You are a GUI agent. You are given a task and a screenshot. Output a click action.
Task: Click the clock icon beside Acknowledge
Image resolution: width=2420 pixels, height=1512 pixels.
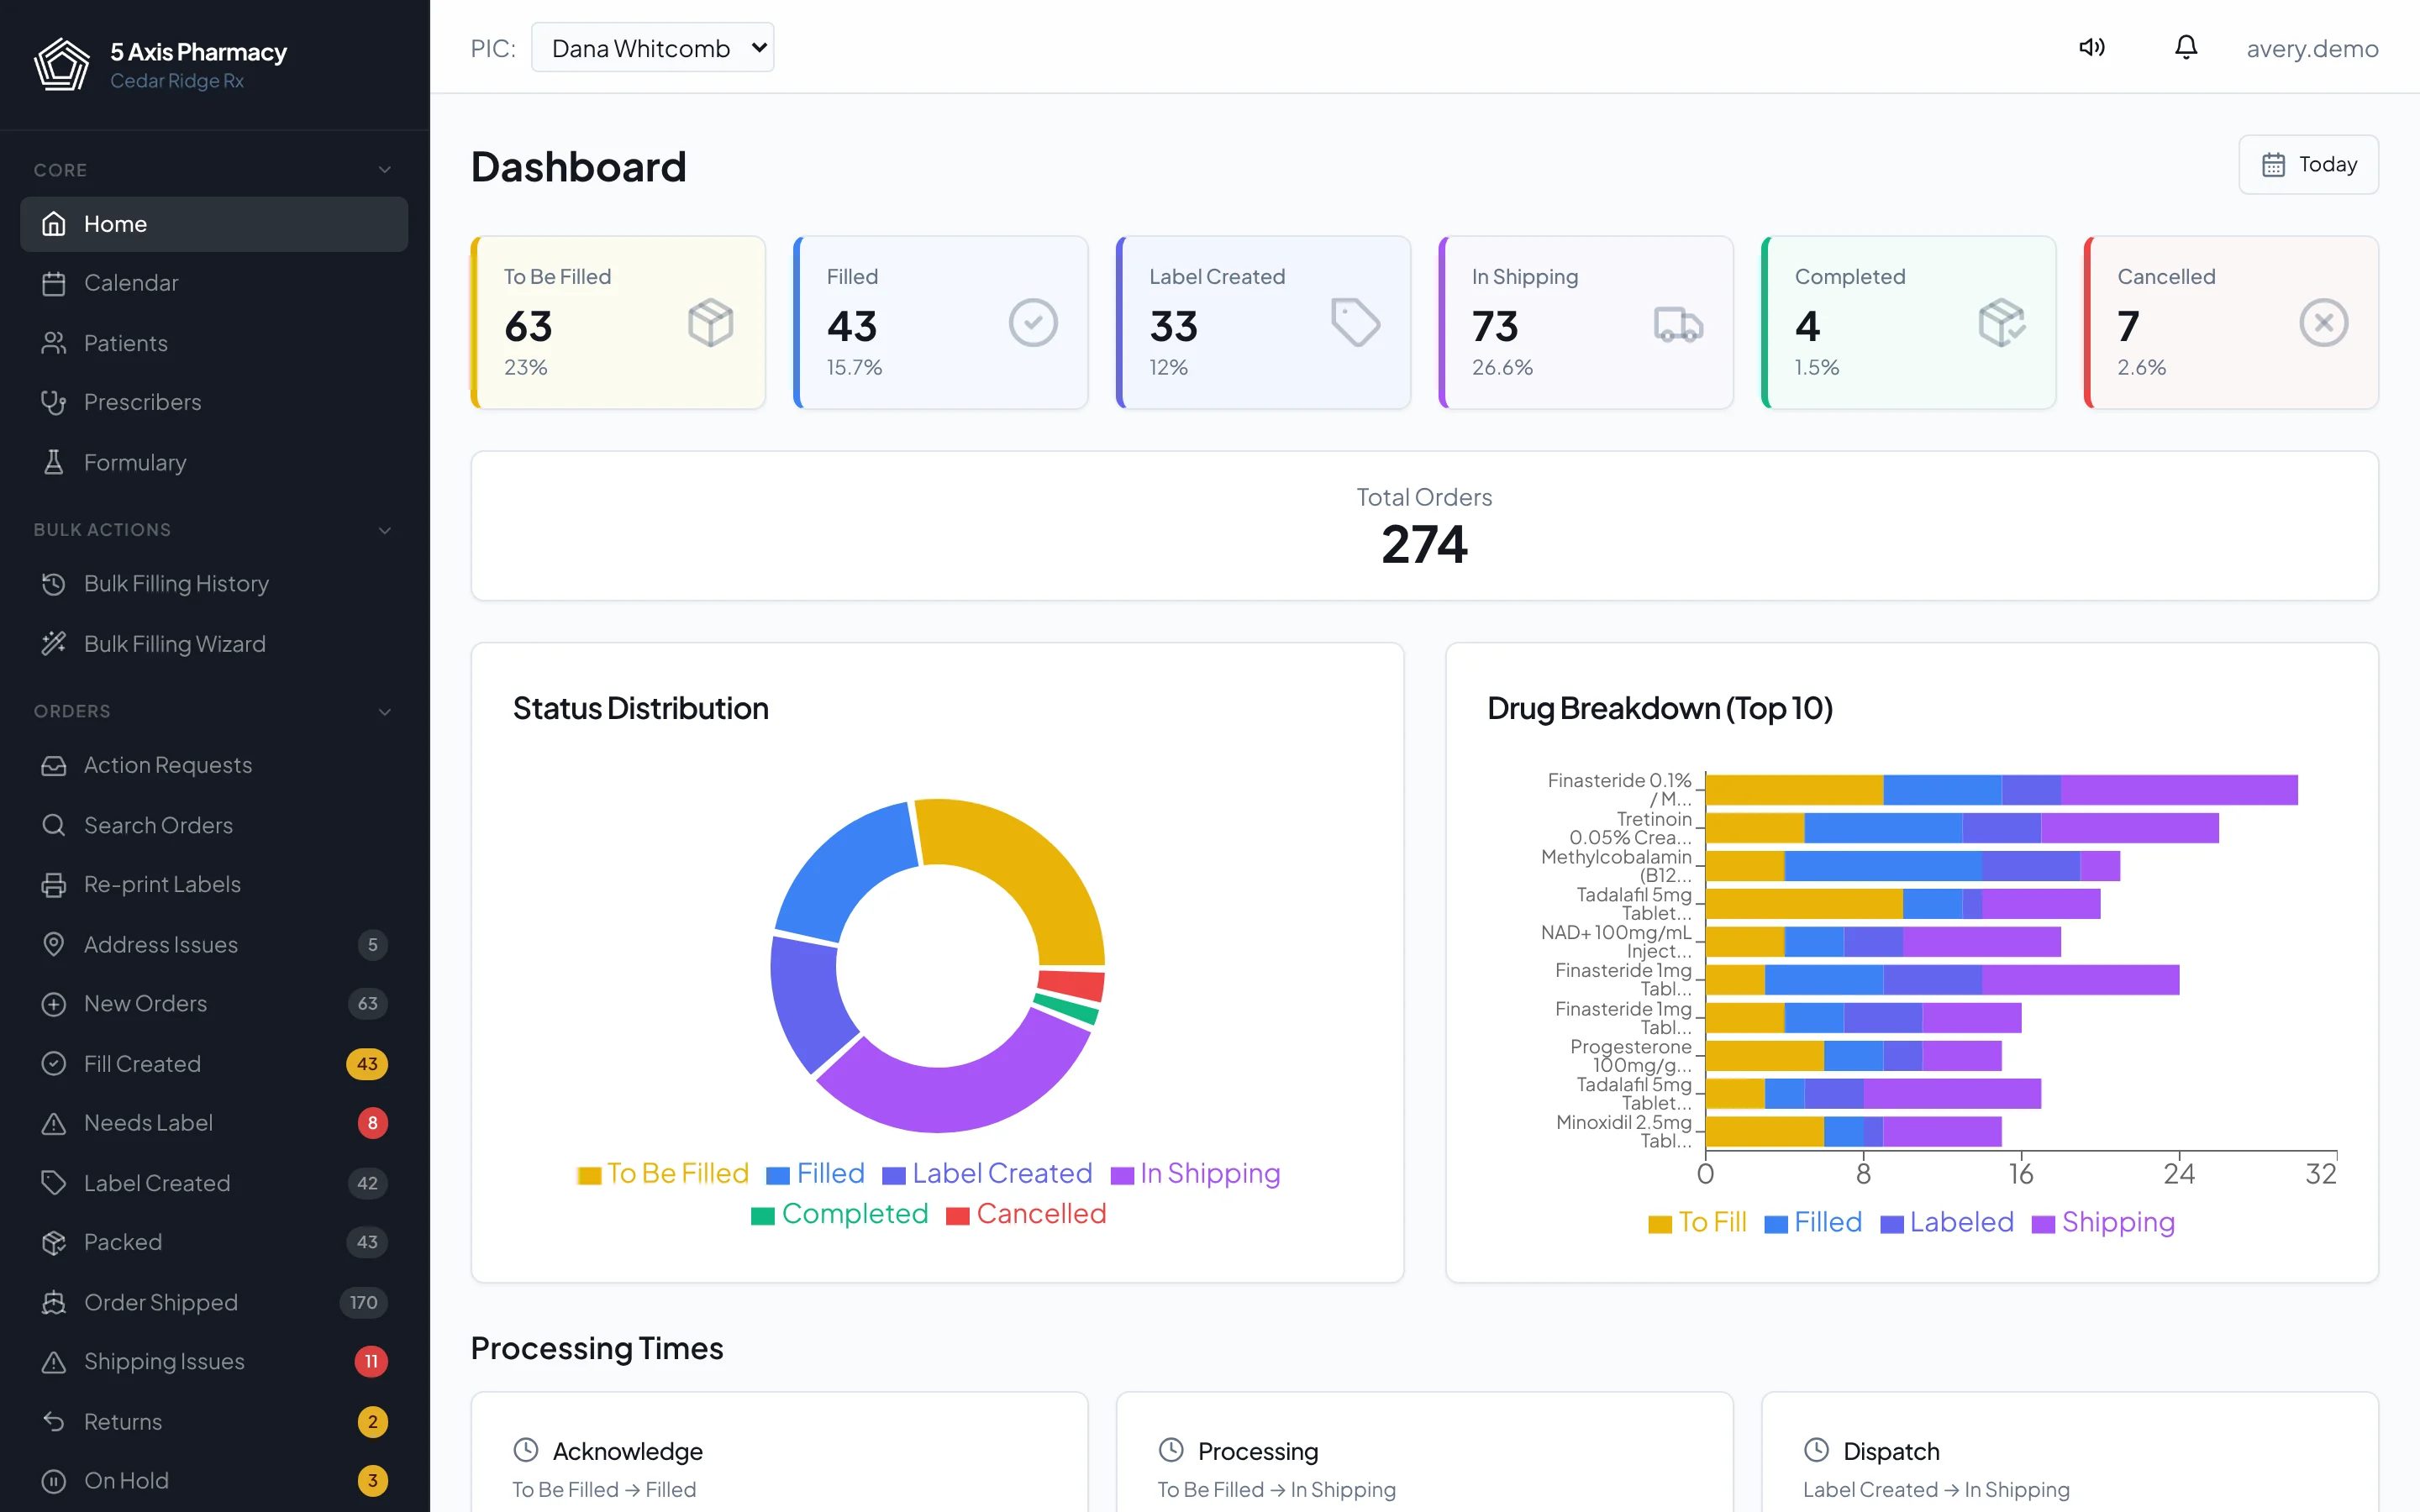point(526,1450)
